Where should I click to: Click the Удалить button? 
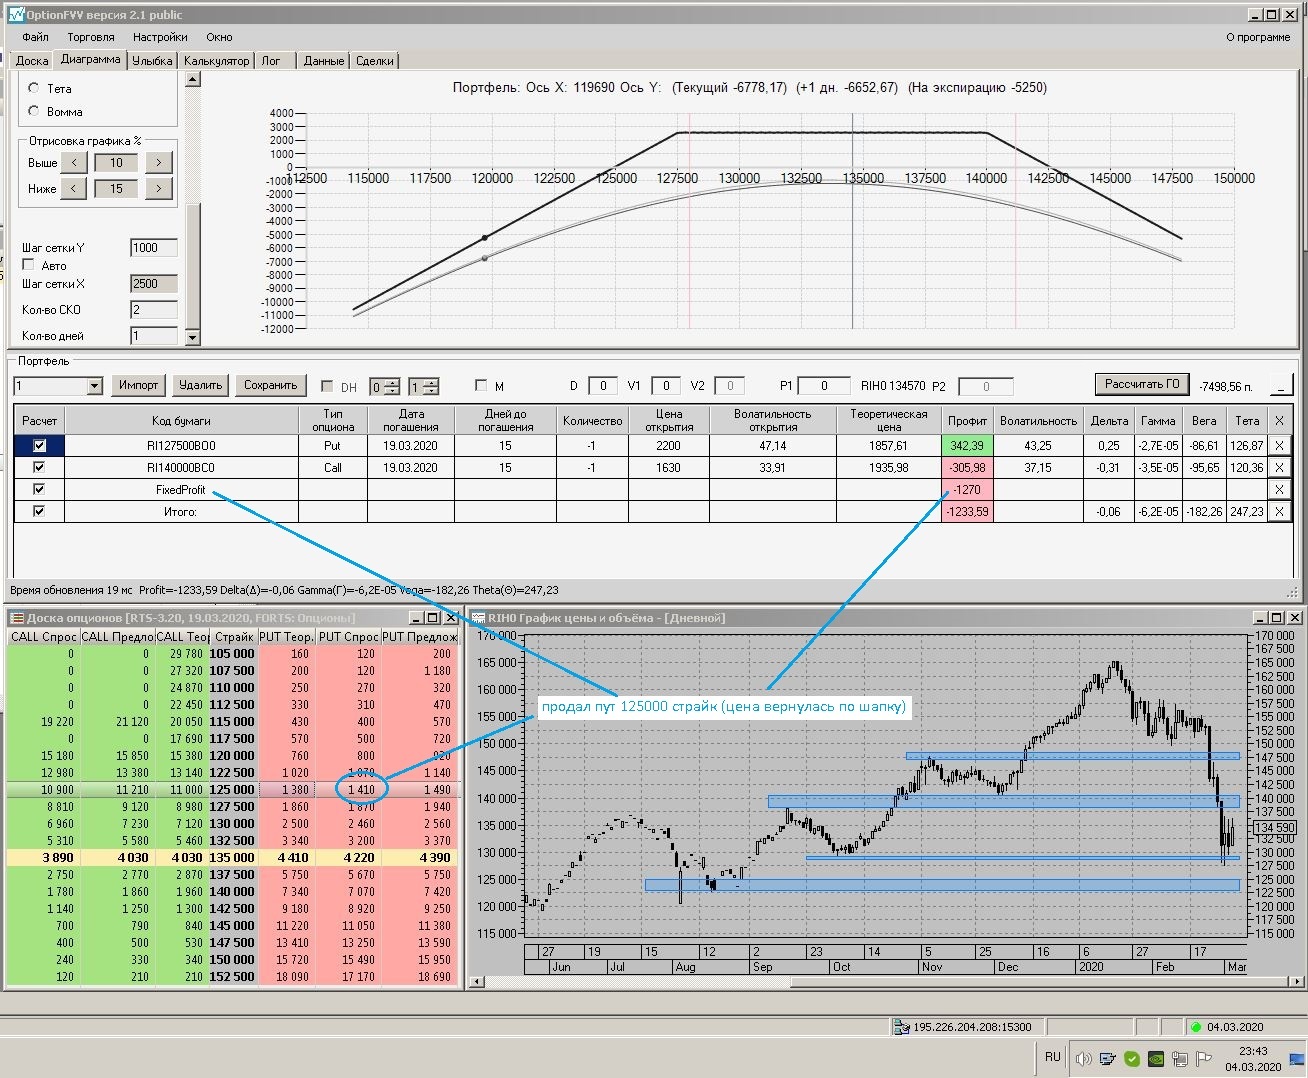(201, 385)
